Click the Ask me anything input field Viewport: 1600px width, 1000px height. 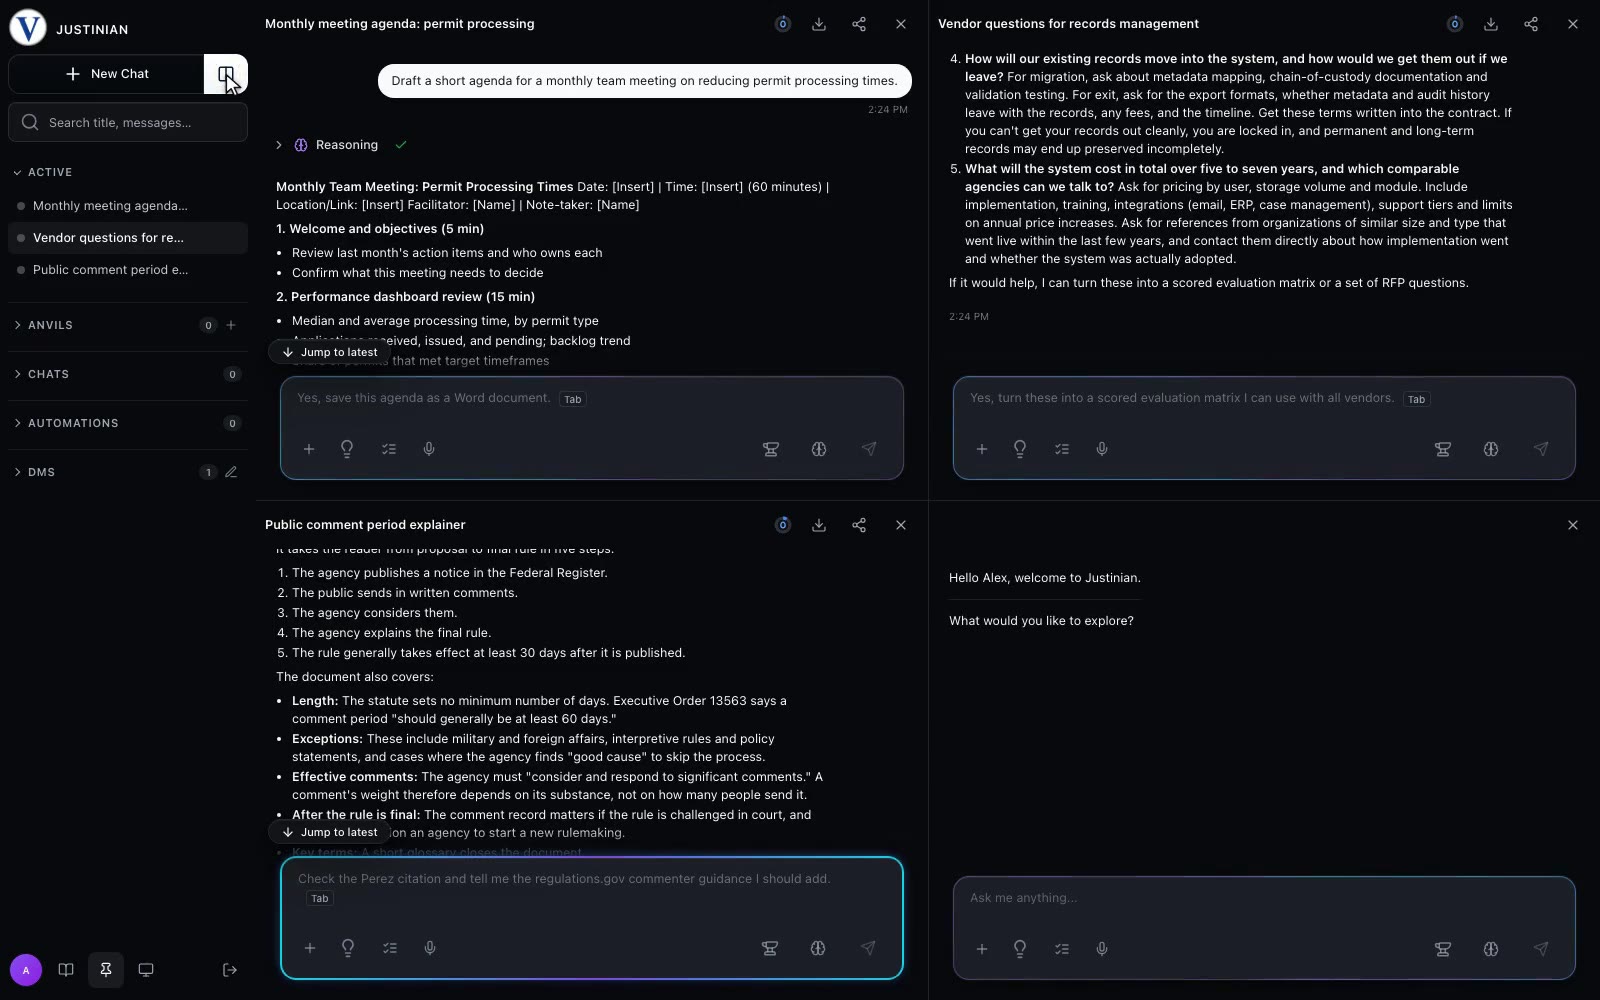coord(1264,898)
